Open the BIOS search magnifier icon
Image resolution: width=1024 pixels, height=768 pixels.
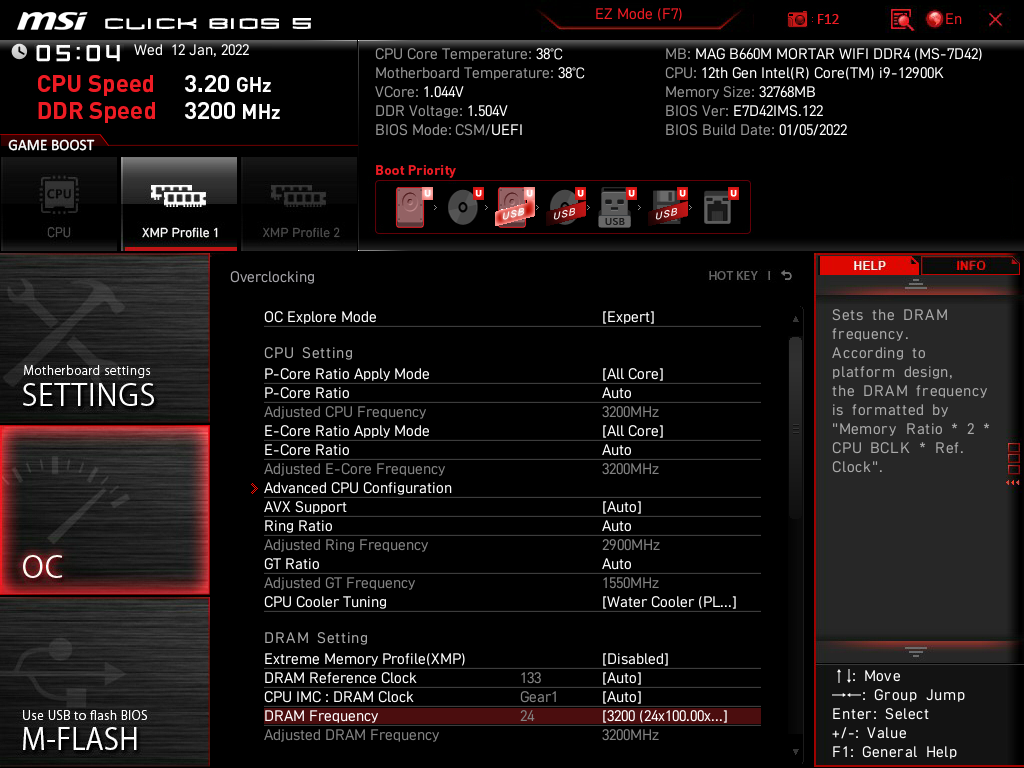901,19
